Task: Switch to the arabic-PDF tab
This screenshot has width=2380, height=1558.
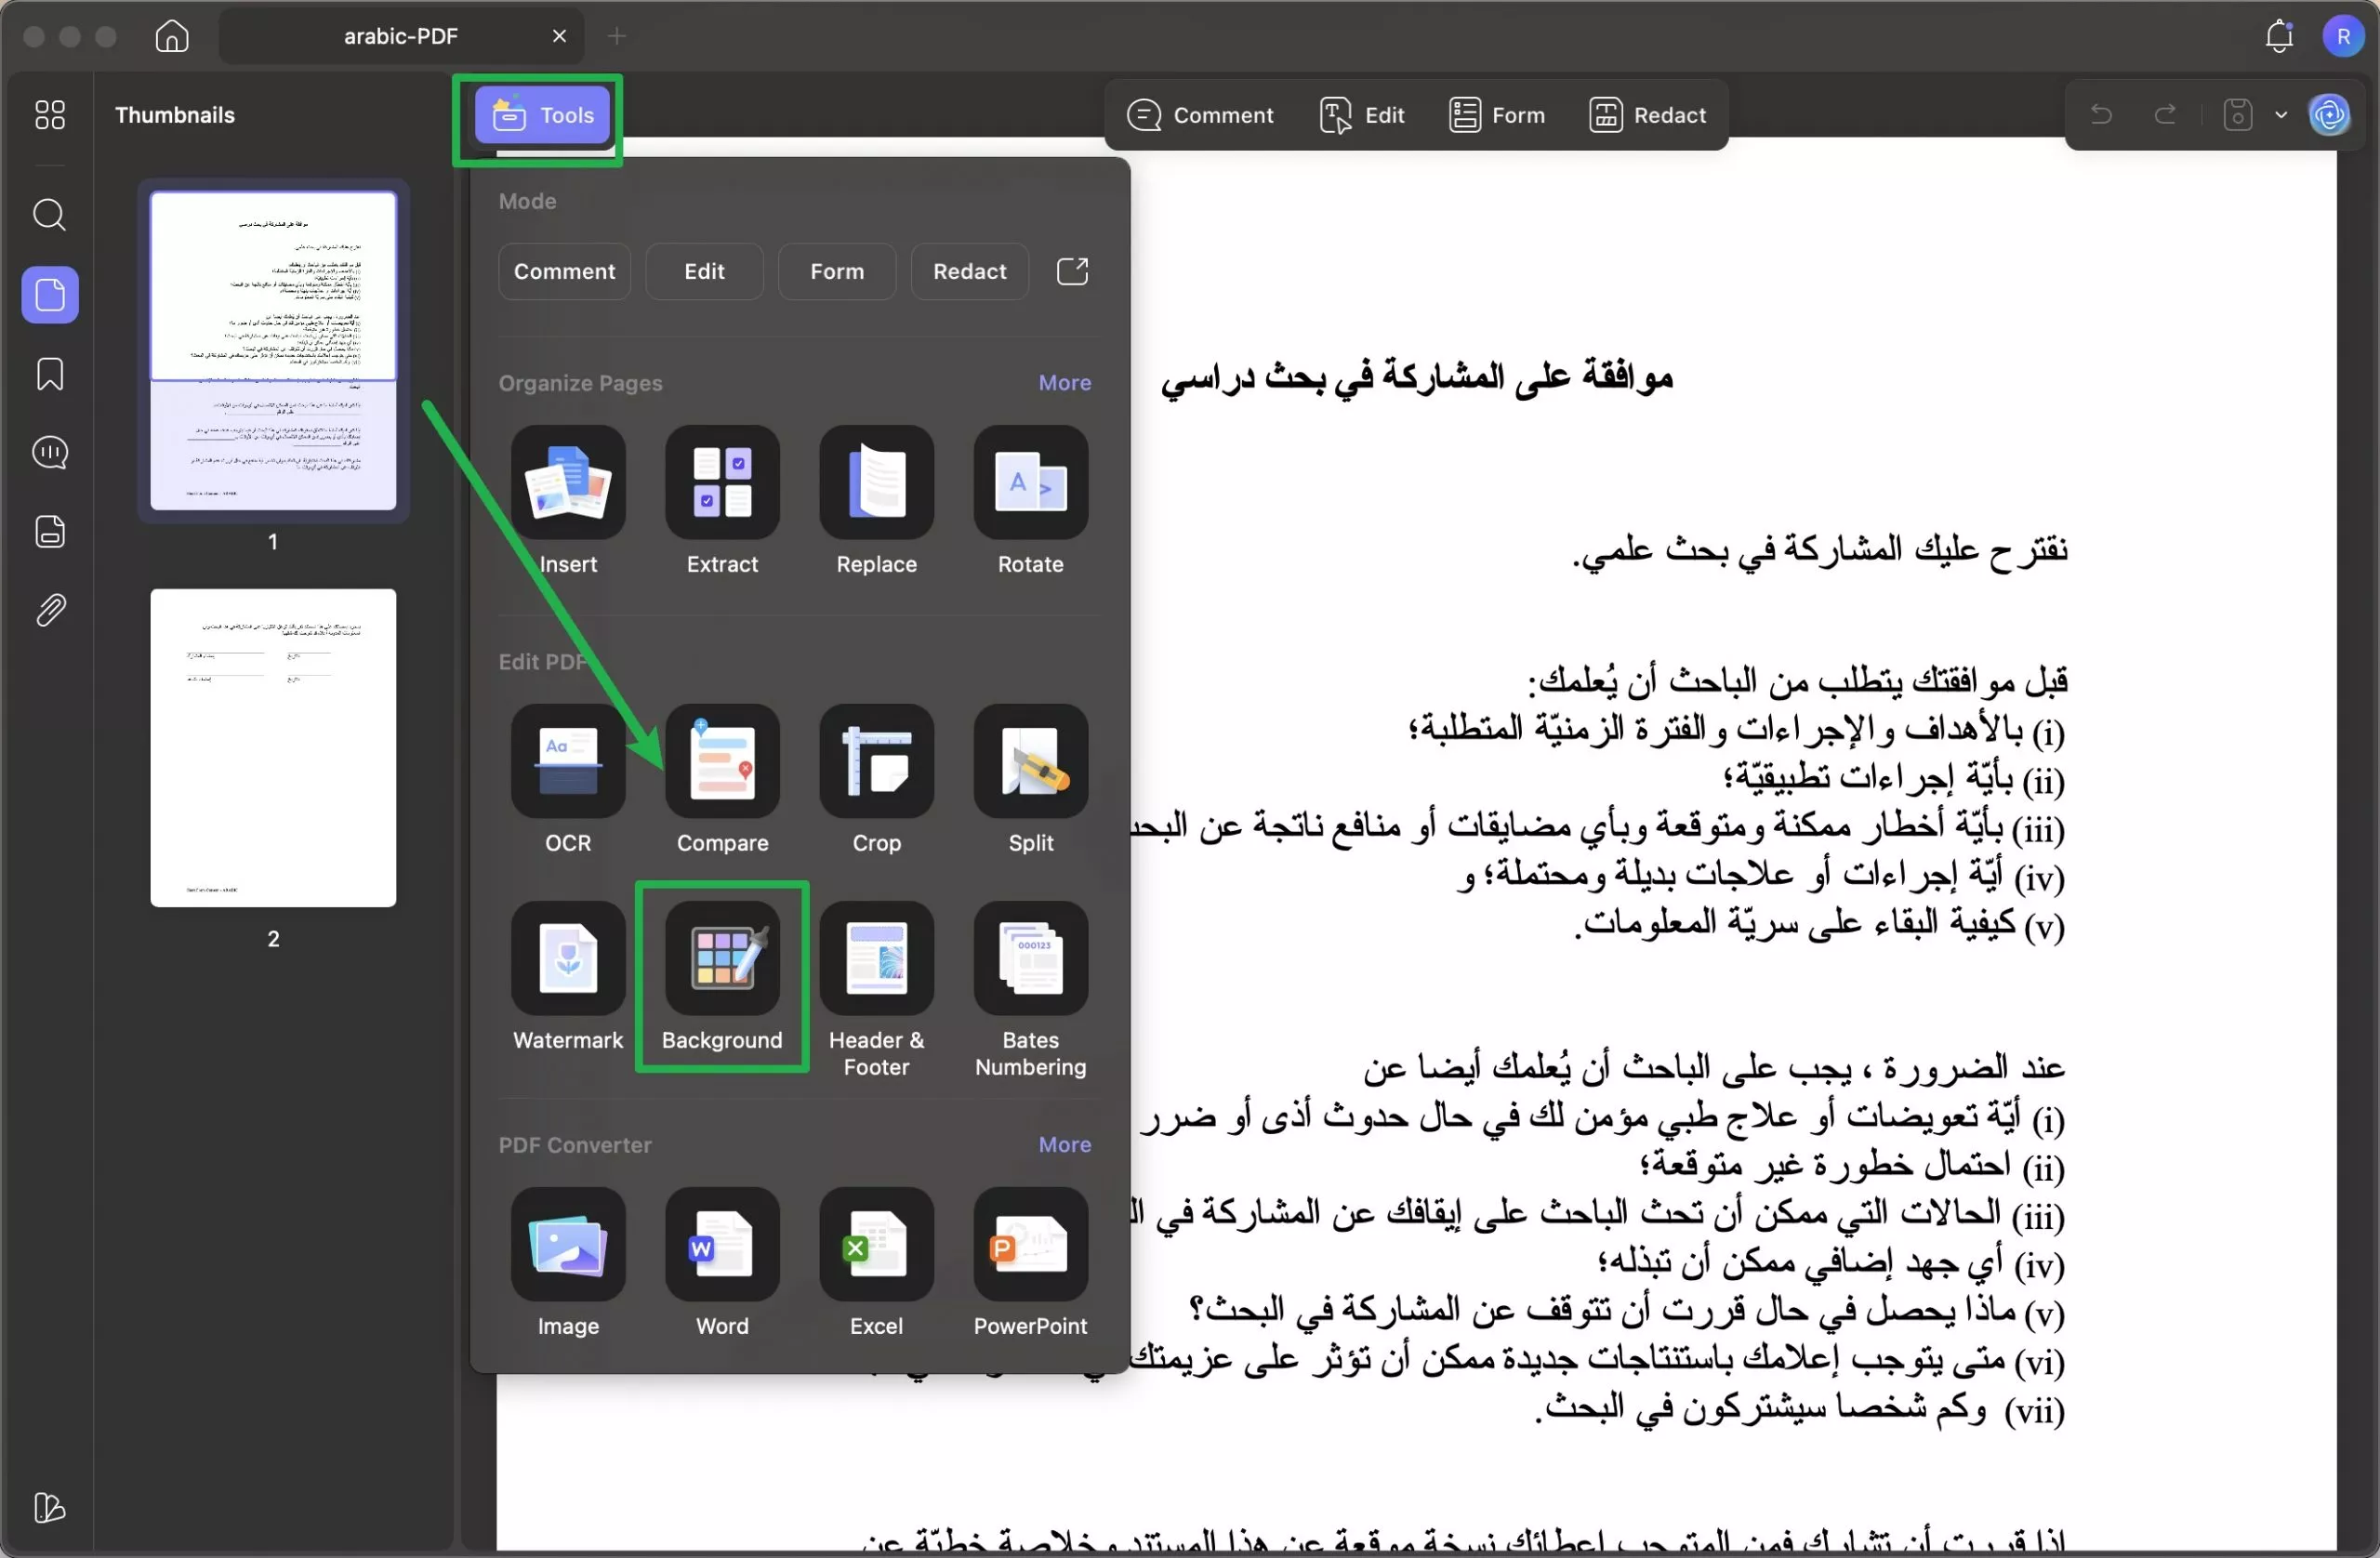Action: [399, 35]
